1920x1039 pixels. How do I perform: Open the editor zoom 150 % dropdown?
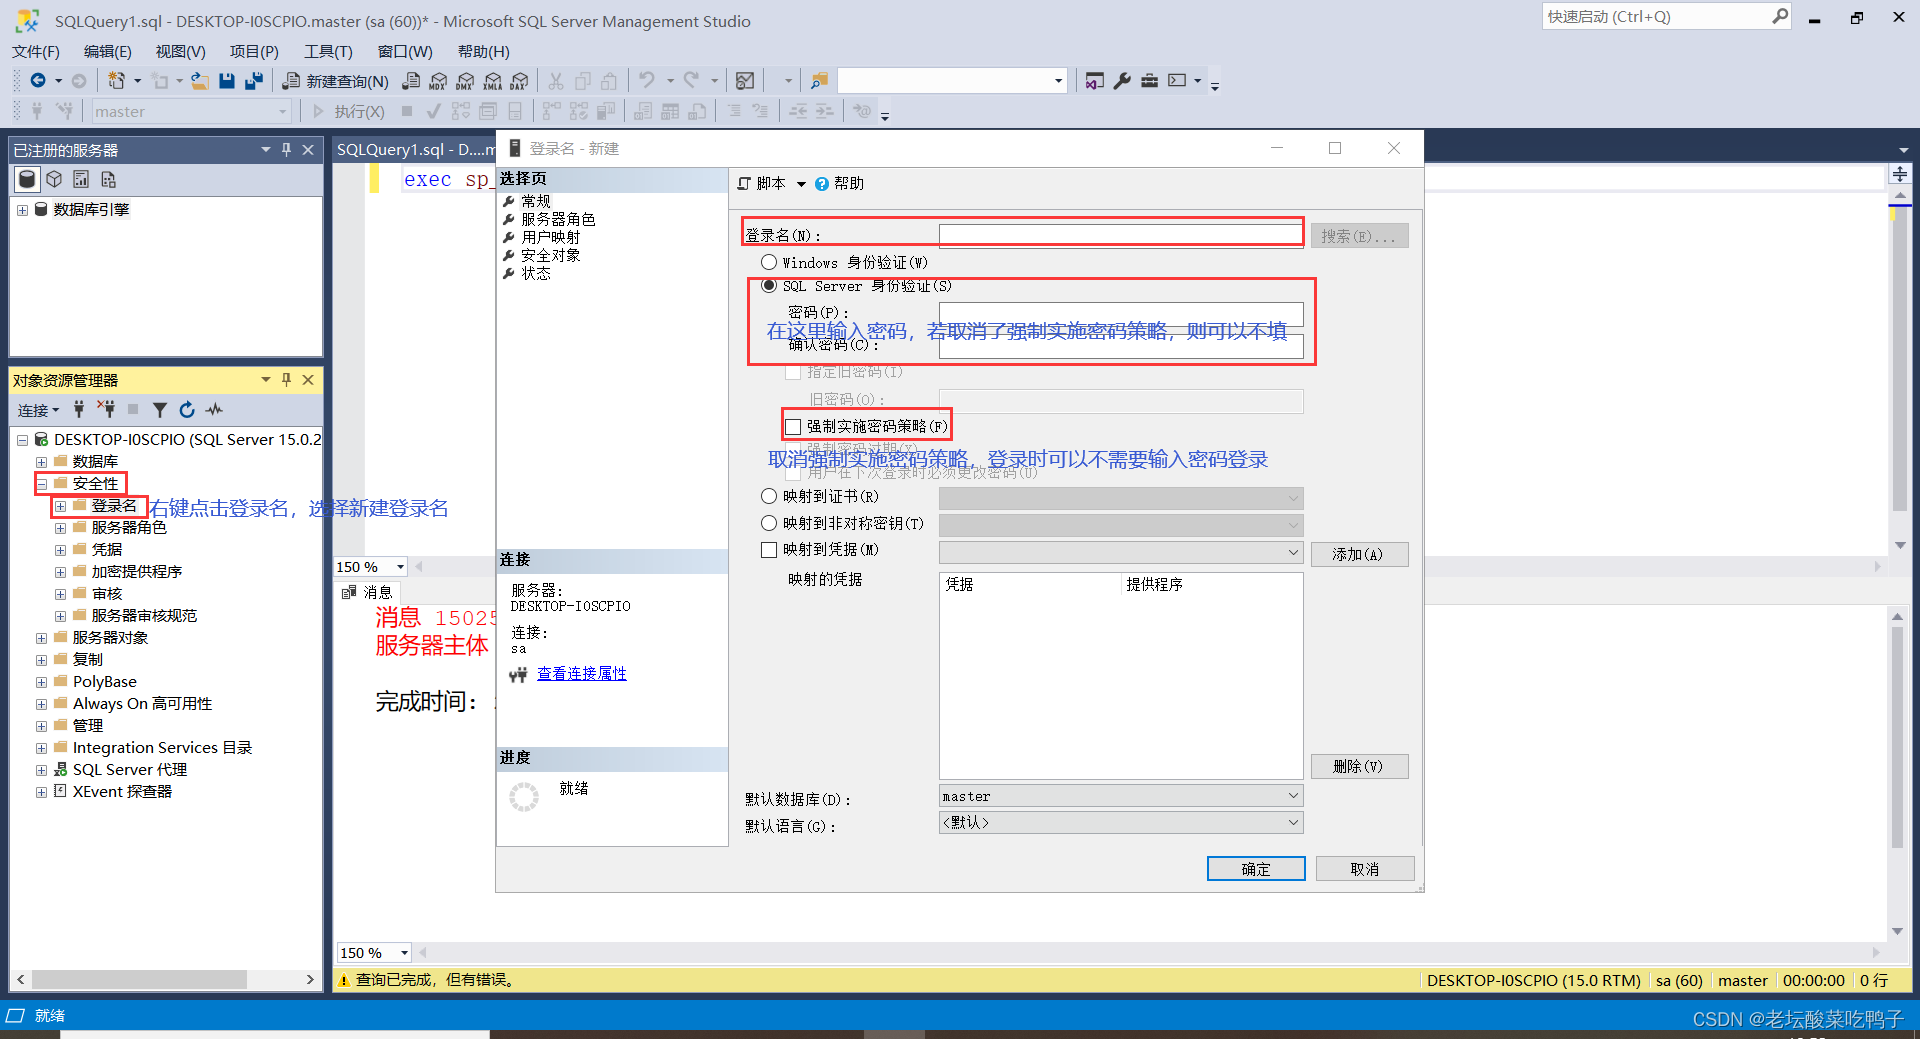tap(400, 567)
